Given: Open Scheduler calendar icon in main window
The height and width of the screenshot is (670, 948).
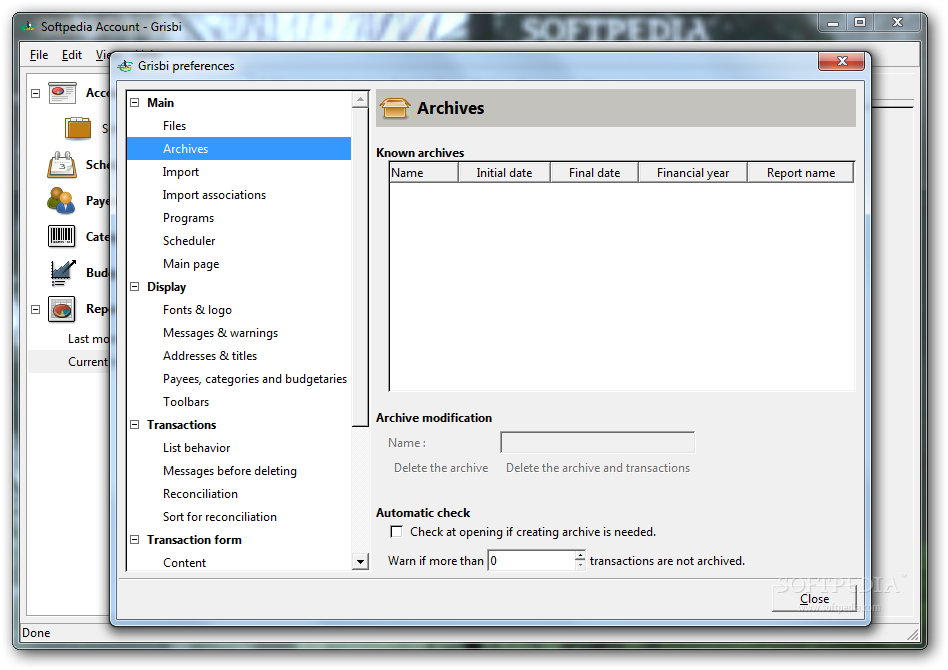Looking at the screenshot, I should click(62, 164).
